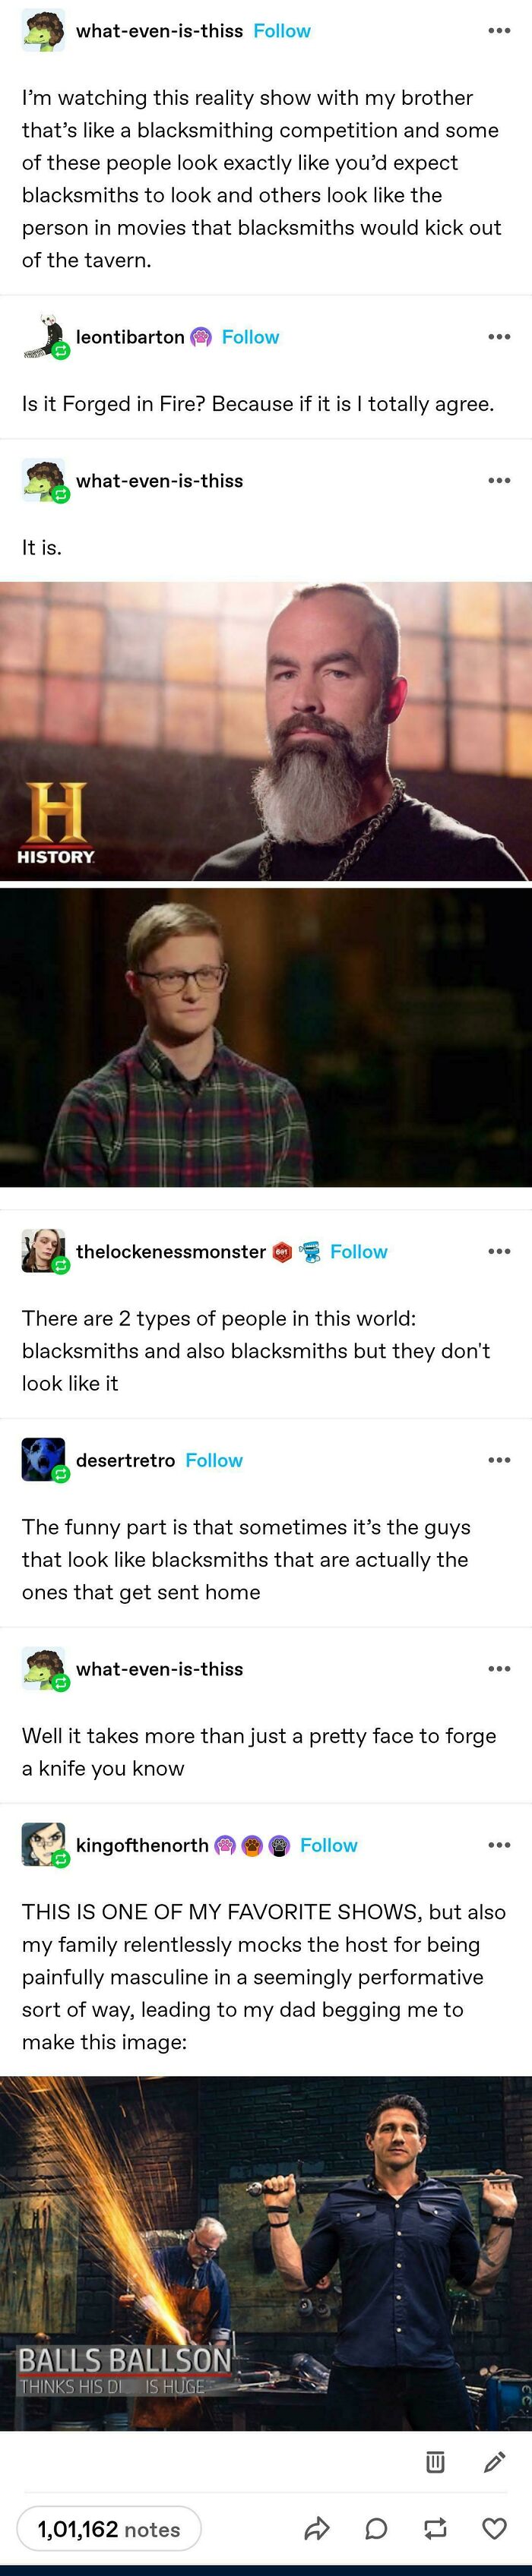Follow what-even-is-thiss at top of post
The width and height of the screenshot is (532, 2576).
click(x=282, y=31)
